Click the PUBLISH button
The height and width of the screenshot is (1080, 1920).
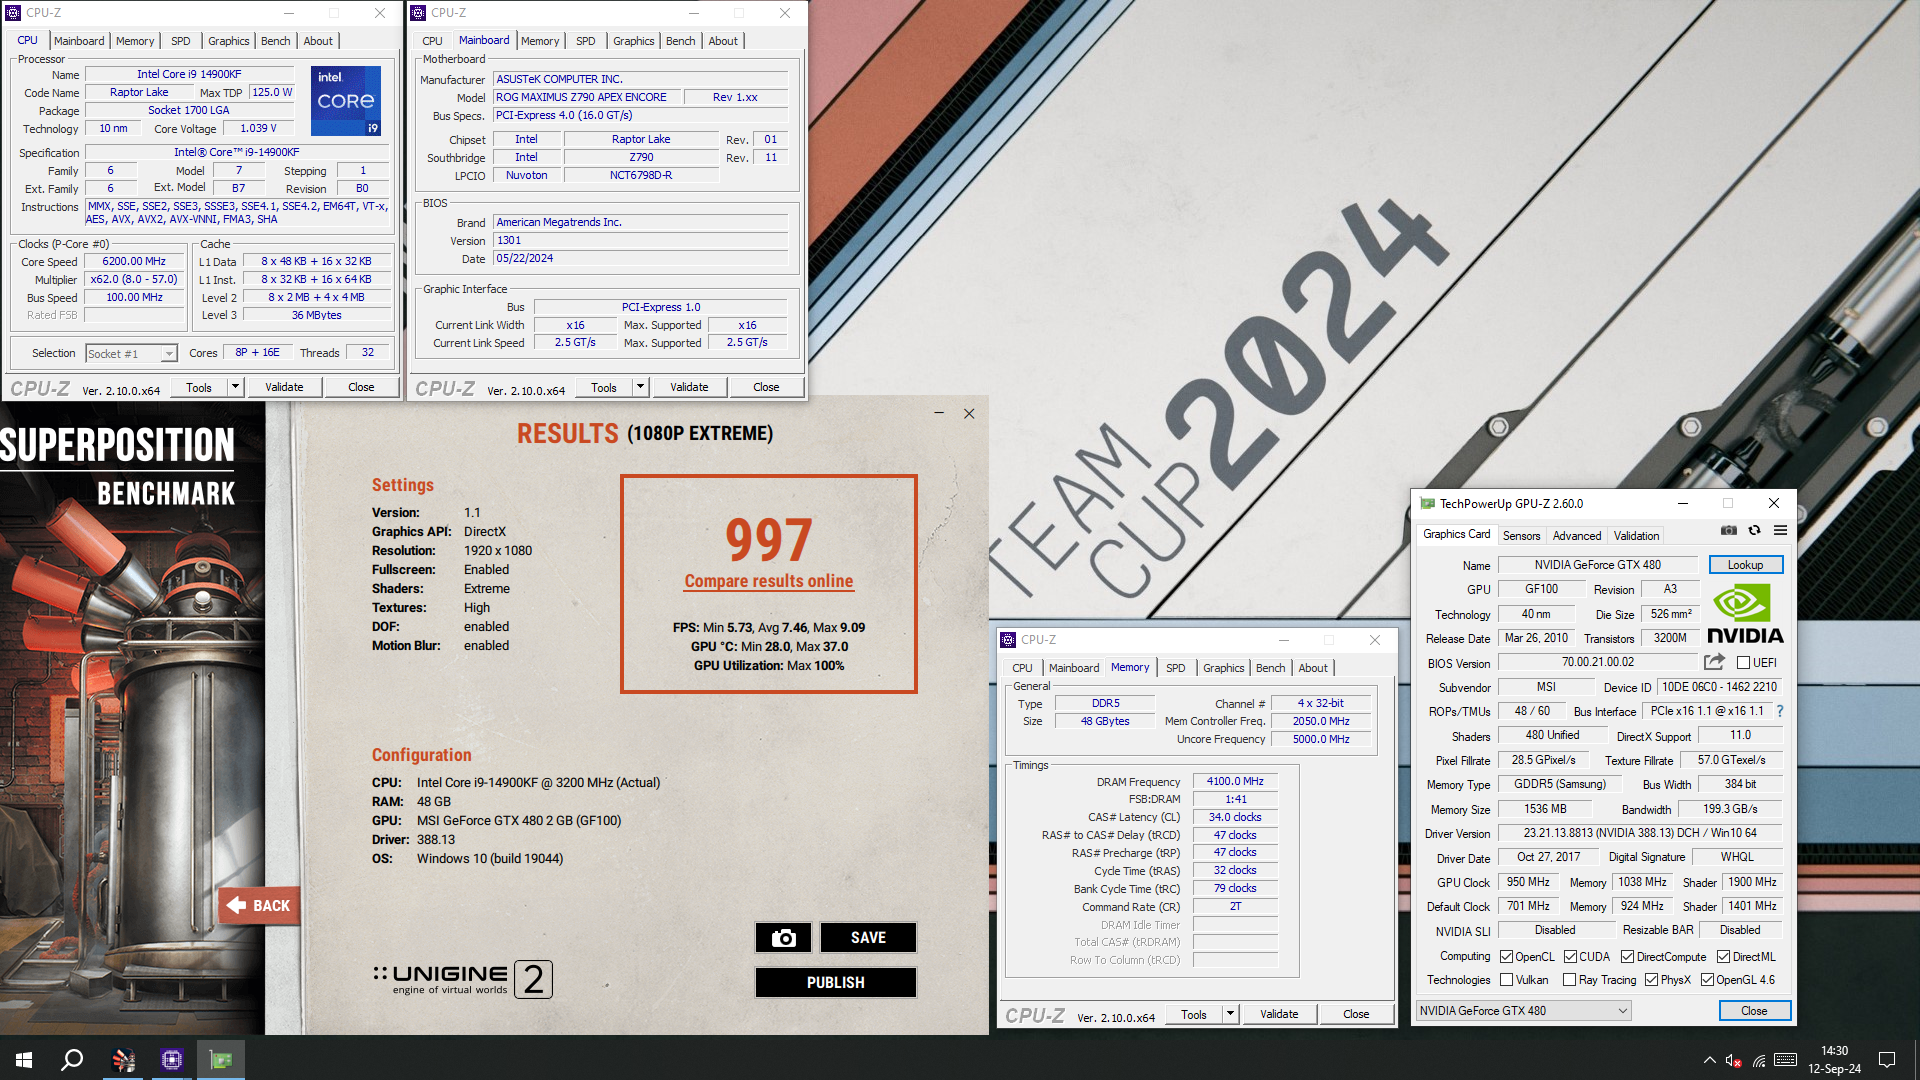pyautogui.click(x=836, y=983)
